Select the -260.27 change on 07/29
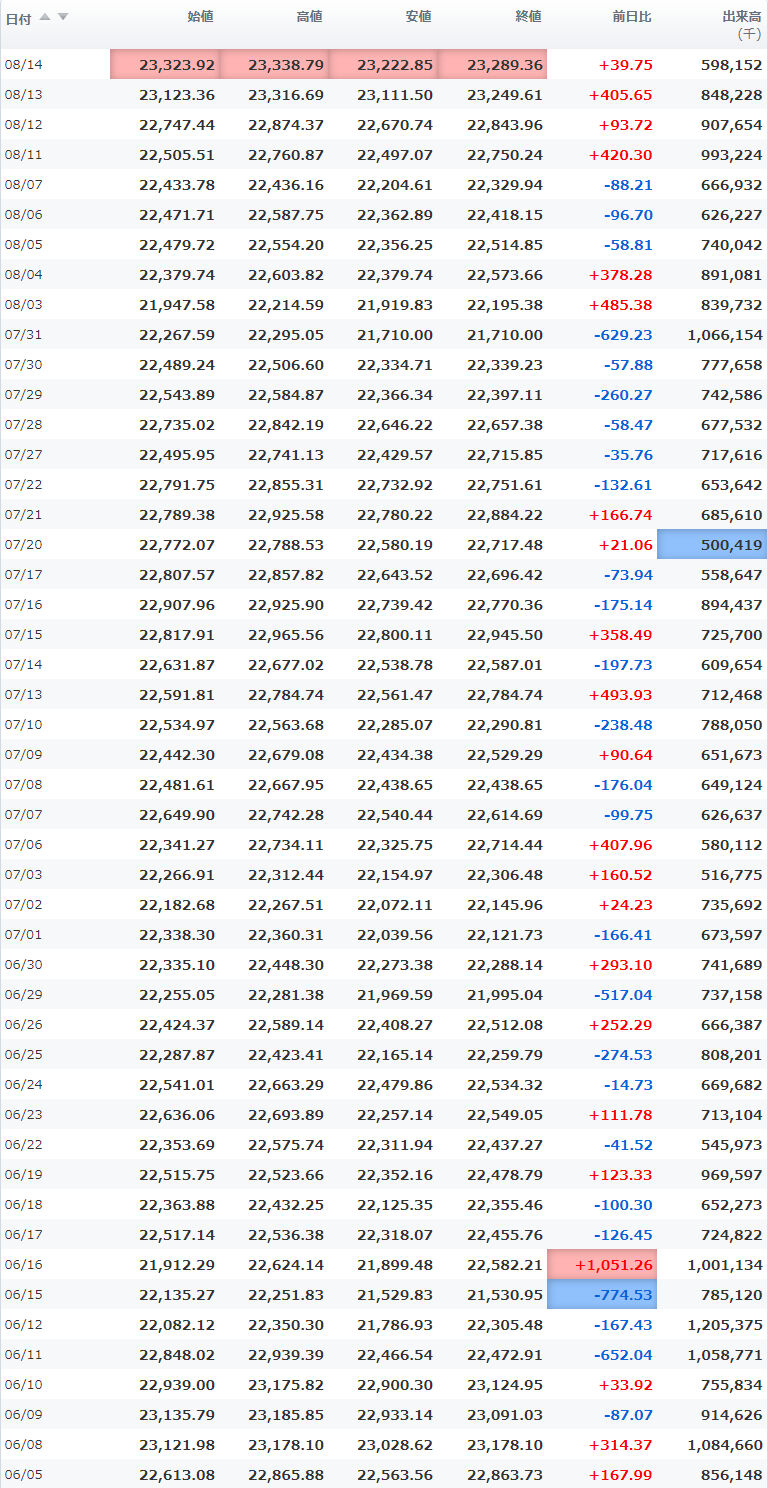This screenshot has height=1488, width=768. coord(624,394)
